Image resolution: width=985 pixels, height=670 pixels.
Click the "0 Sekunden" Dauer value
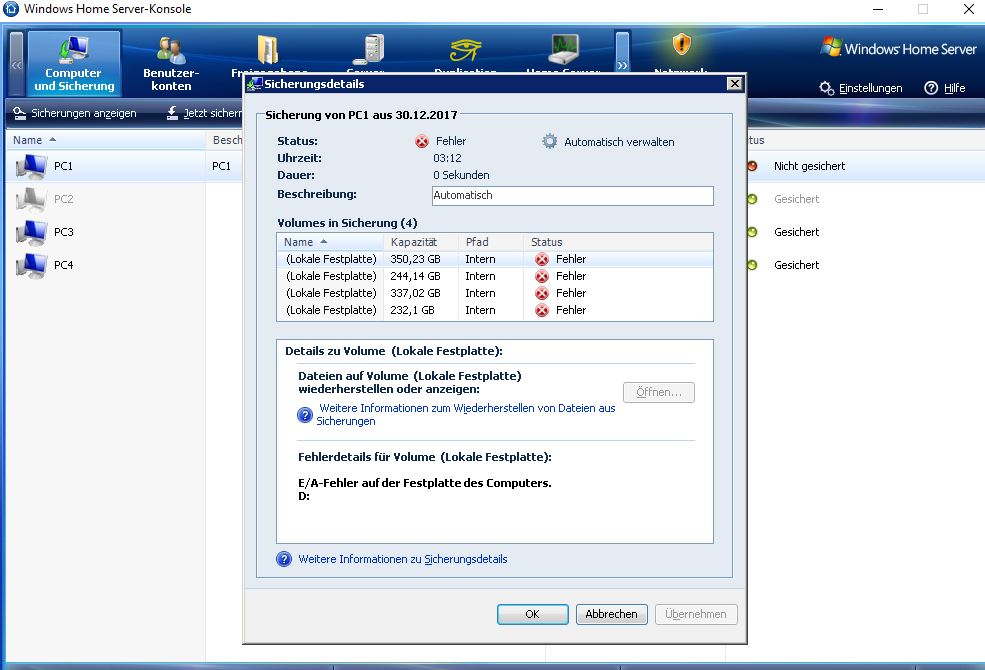(461, 175)
